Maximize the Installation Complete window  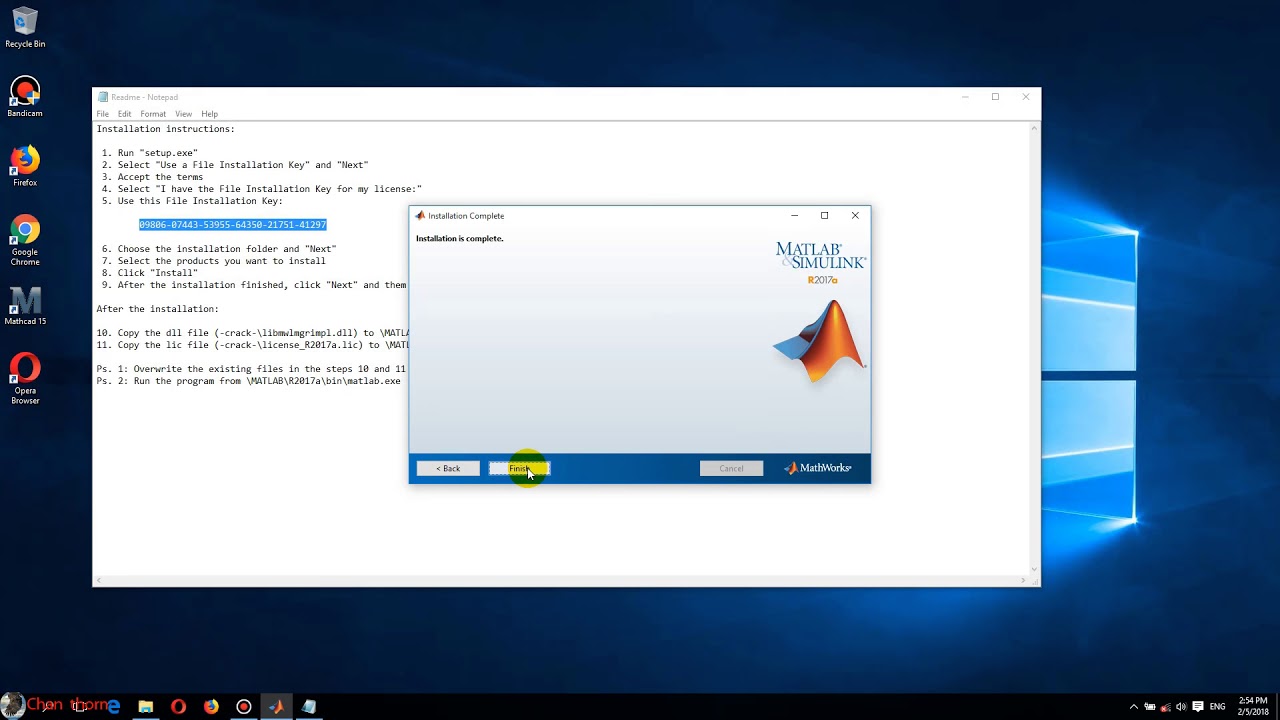pyautogui.click(x=824, y=215)
